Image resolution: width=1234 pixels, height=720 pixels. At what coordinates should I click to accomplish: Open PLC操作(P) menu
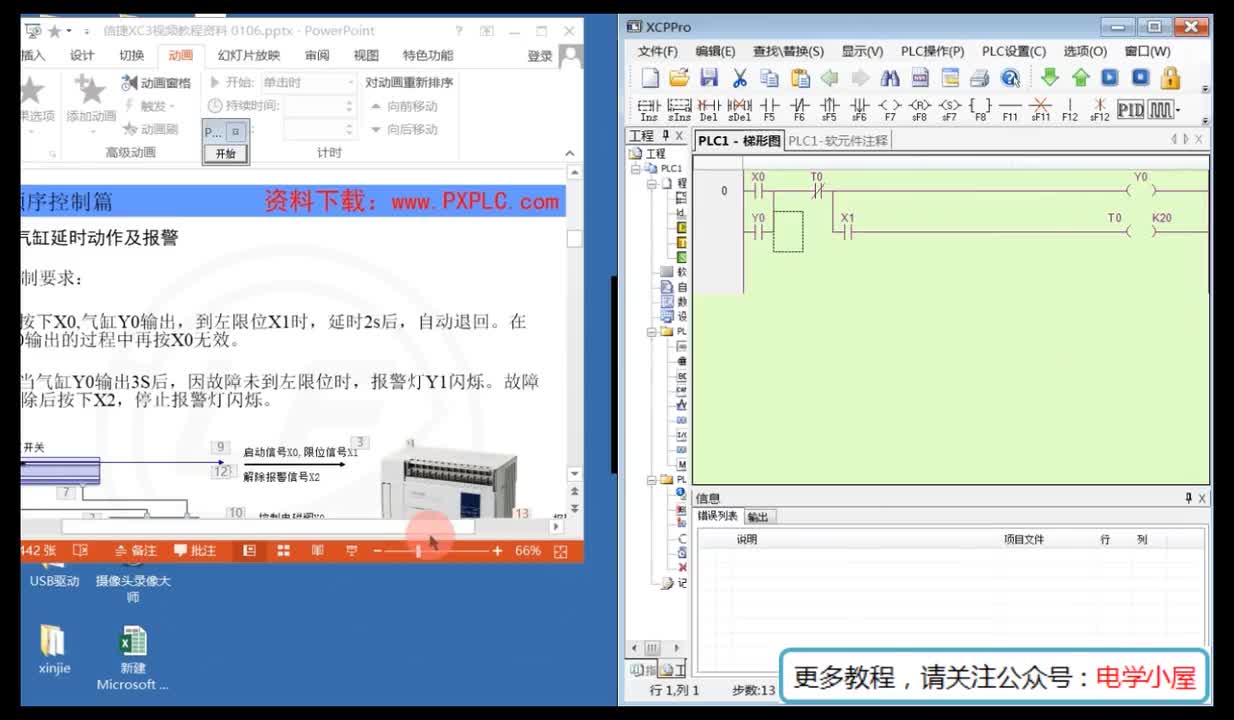point(932,51)
